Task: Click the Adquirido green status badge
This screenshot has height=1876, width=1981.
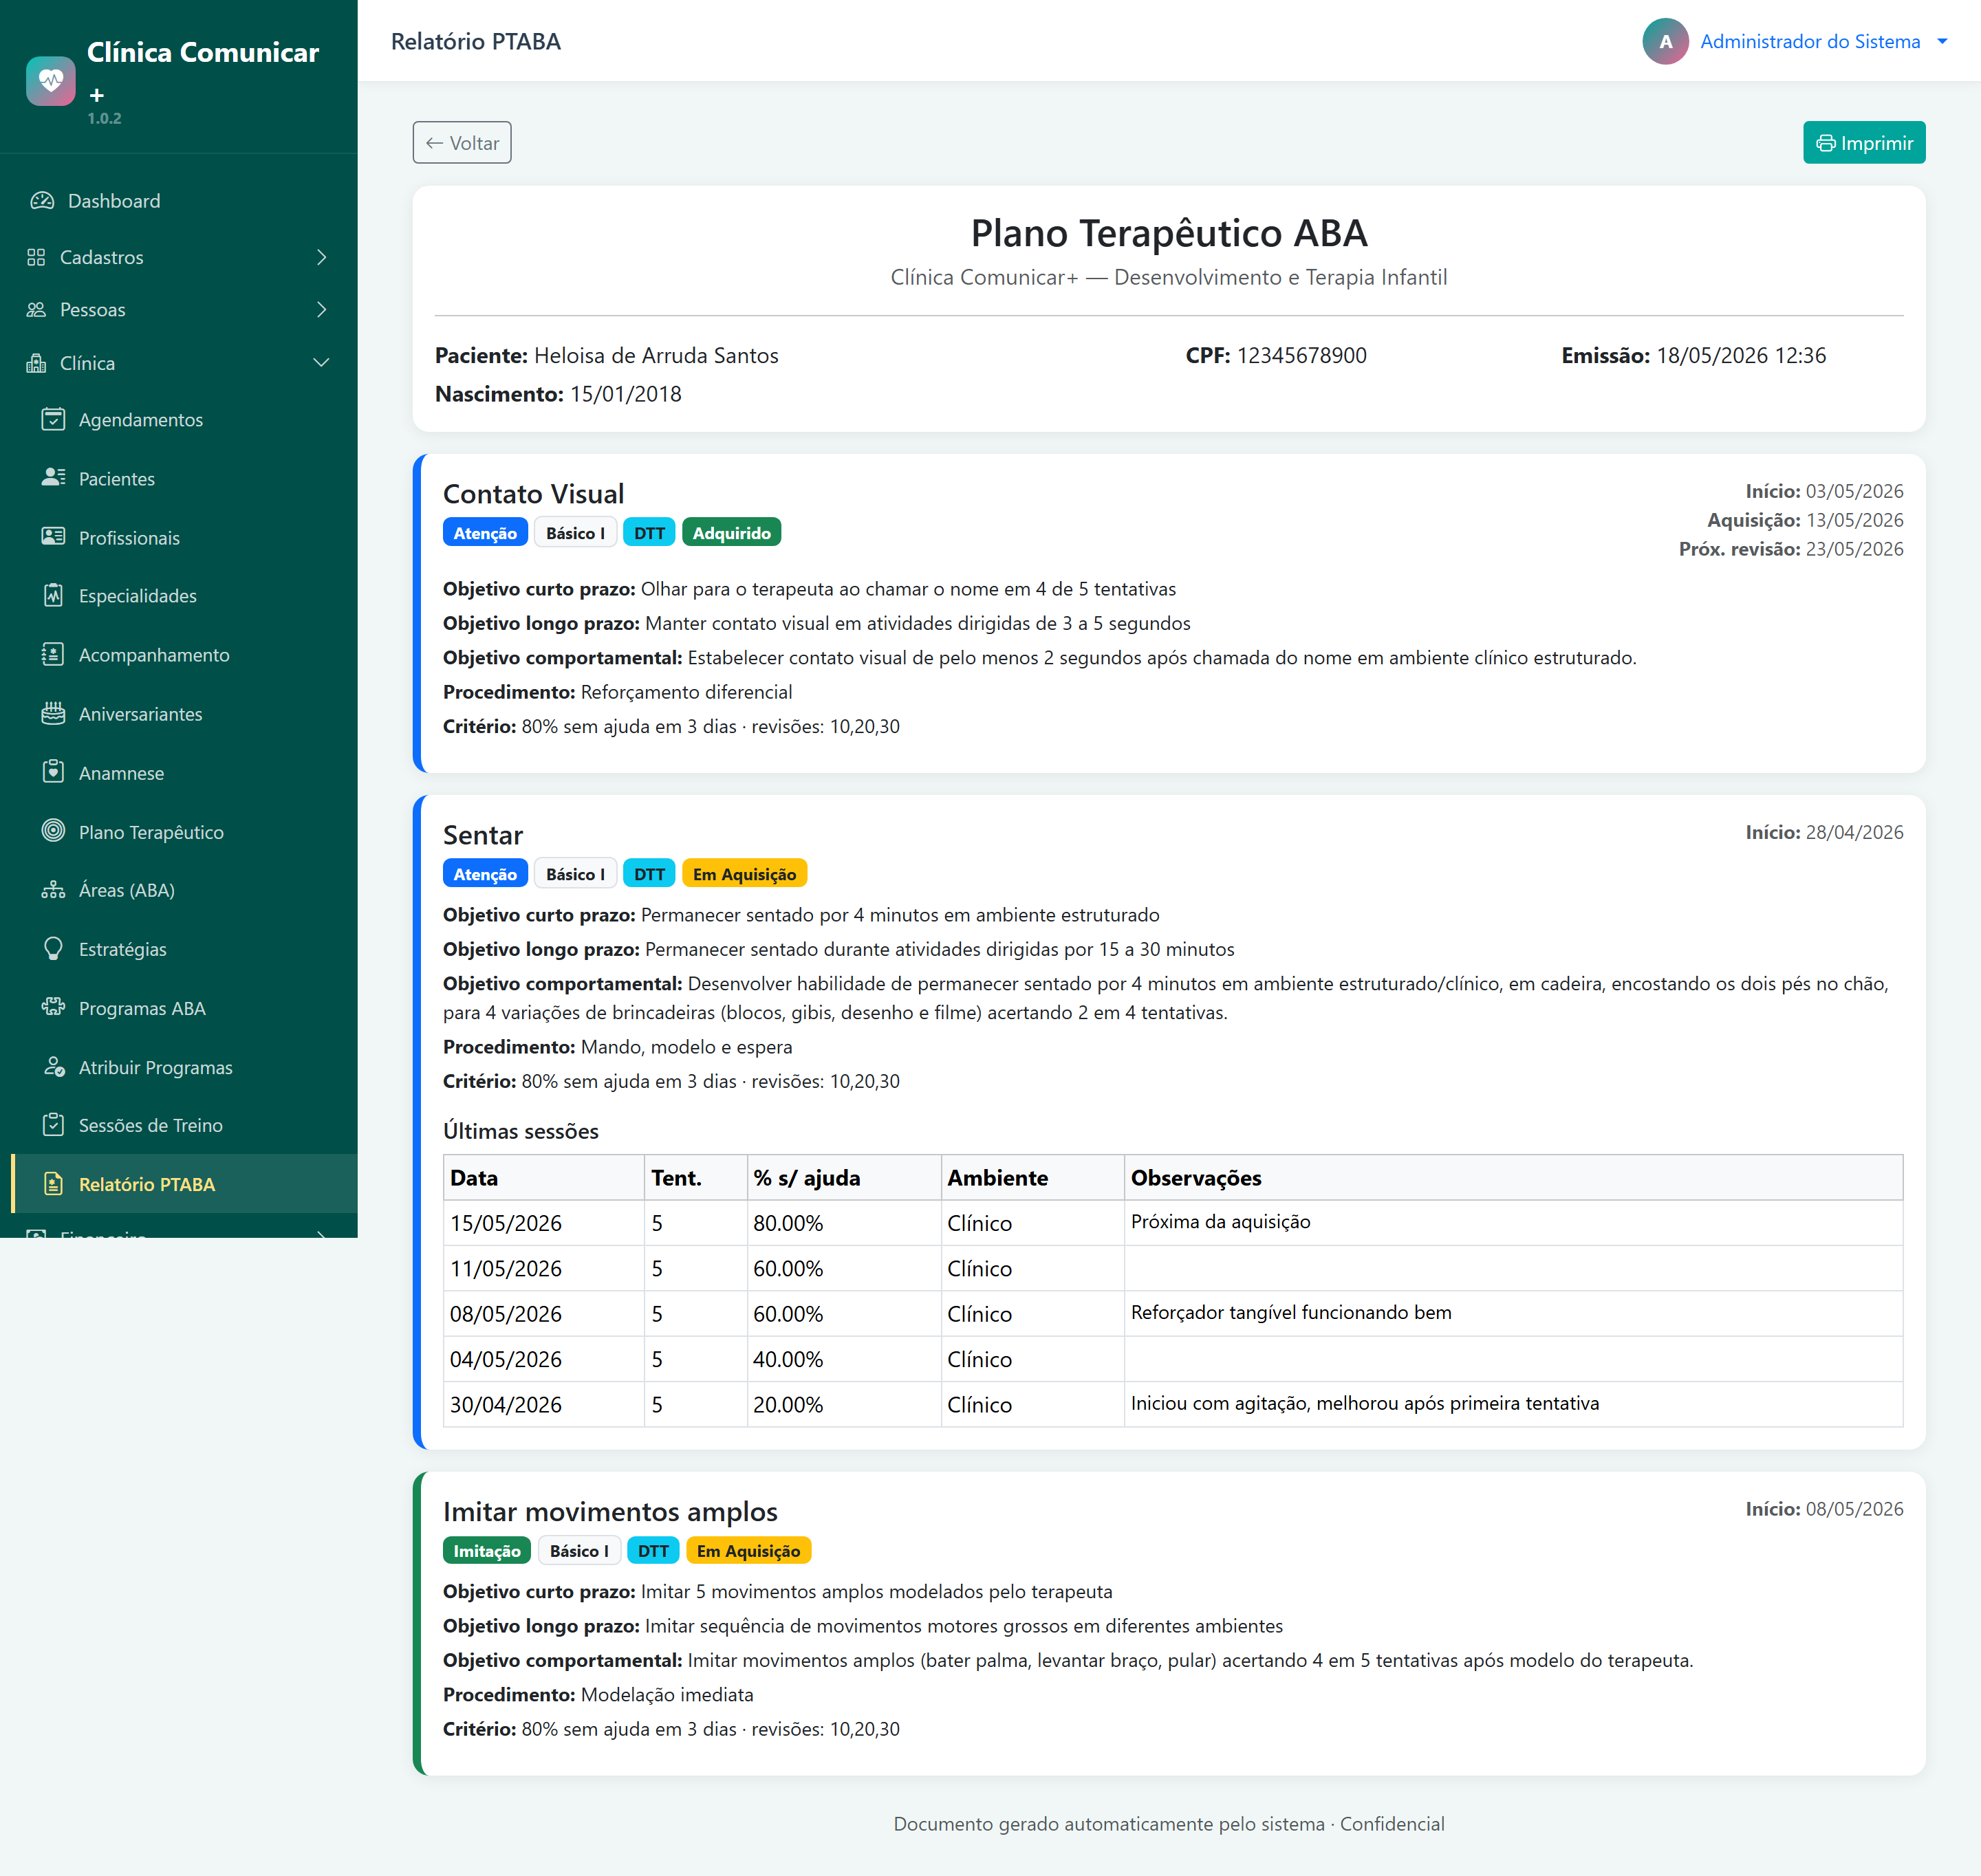Action: click(731, 533)
